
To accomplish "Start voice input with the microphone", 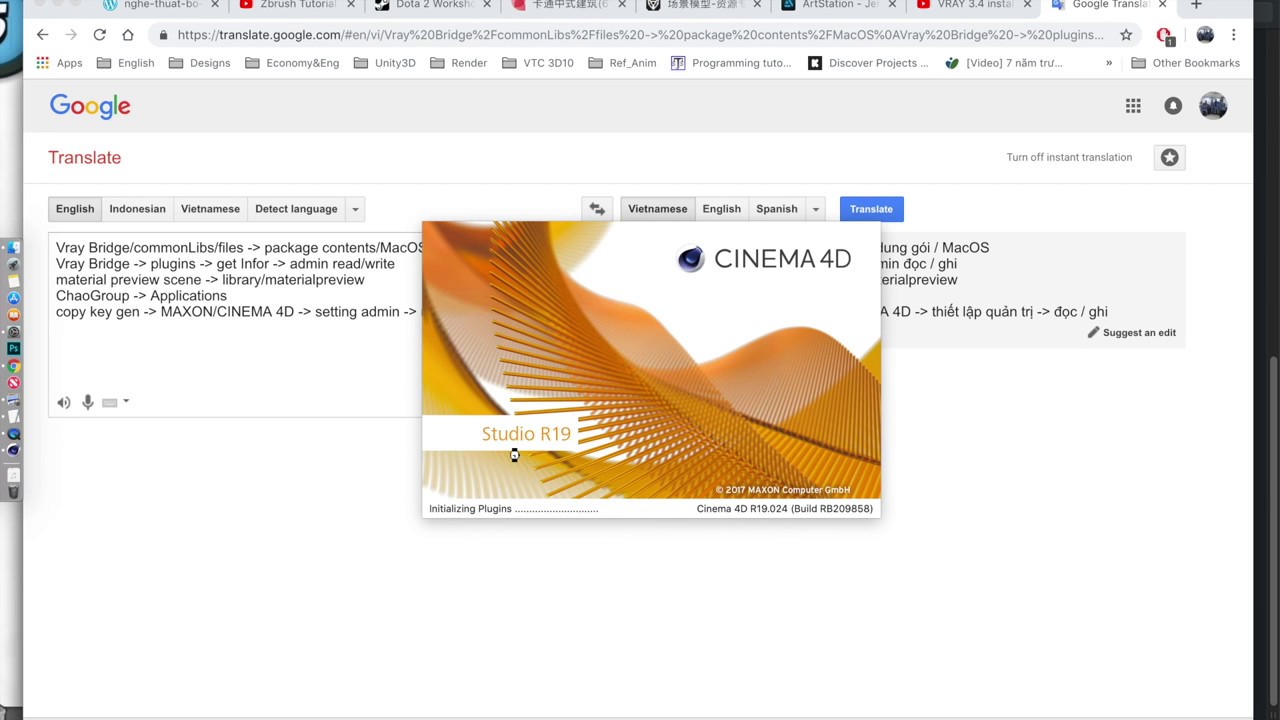I will coord(88,402).
